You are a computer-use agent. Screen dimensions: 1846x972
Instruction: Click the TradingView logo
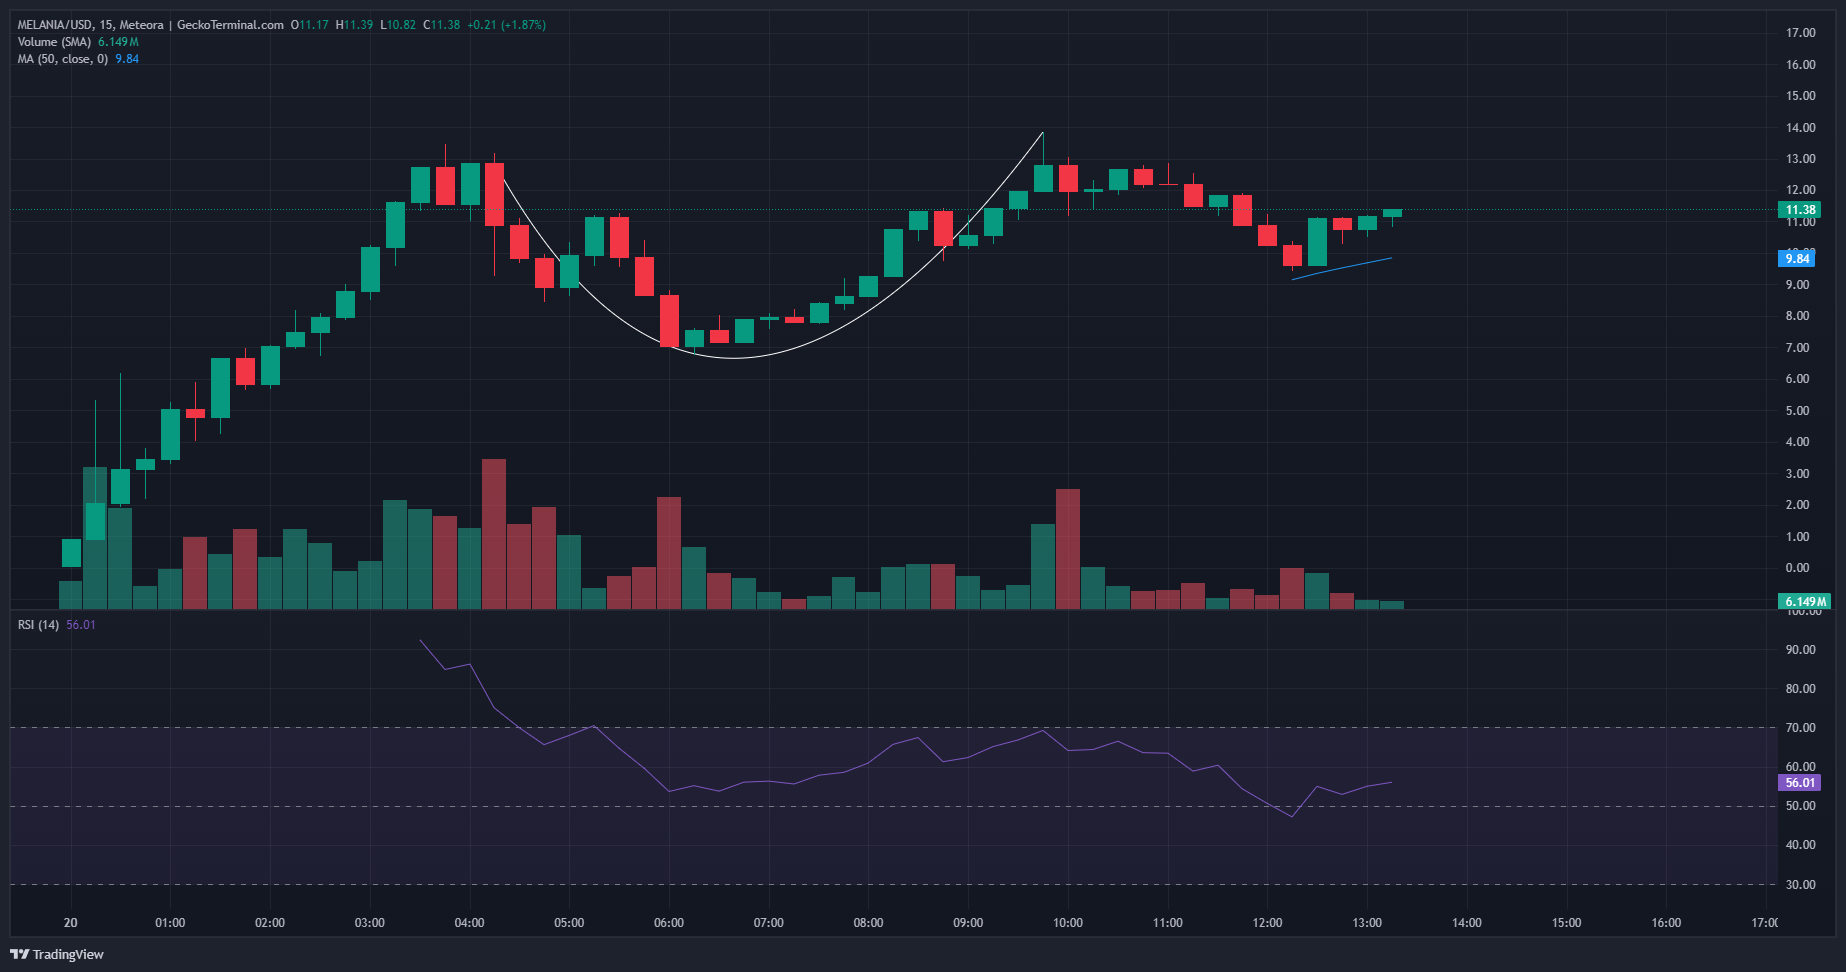pyautogui.click(x=57, y=954)
